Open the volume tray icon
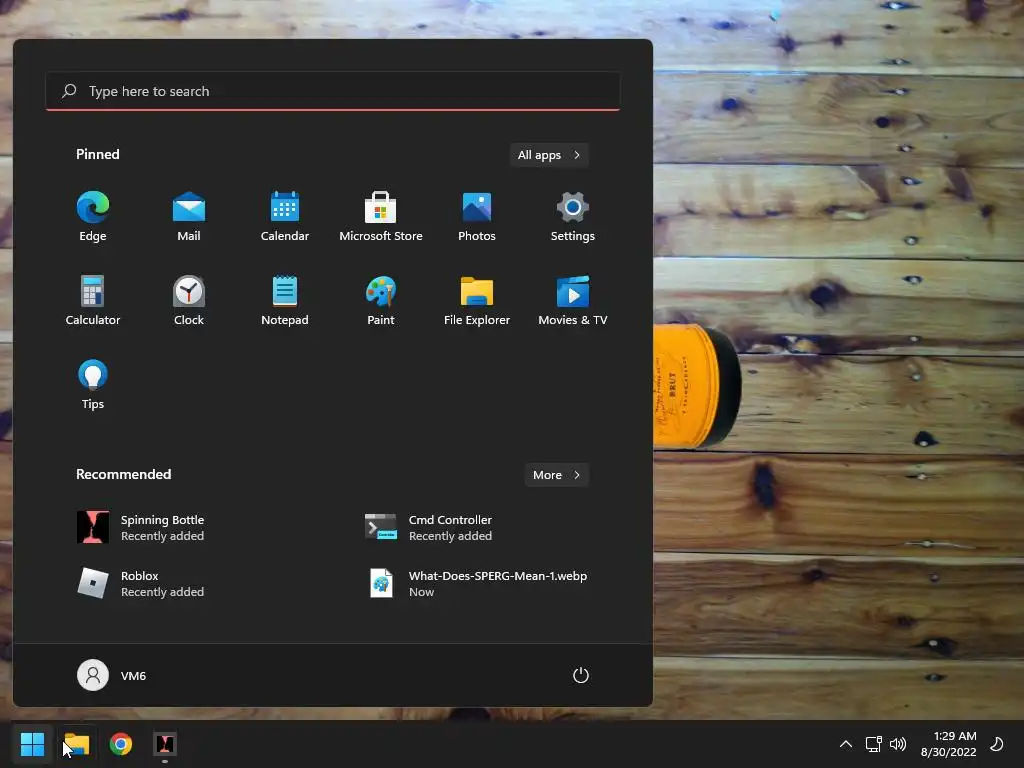This screenshot has height=768, width=1024. click(898, 744)
